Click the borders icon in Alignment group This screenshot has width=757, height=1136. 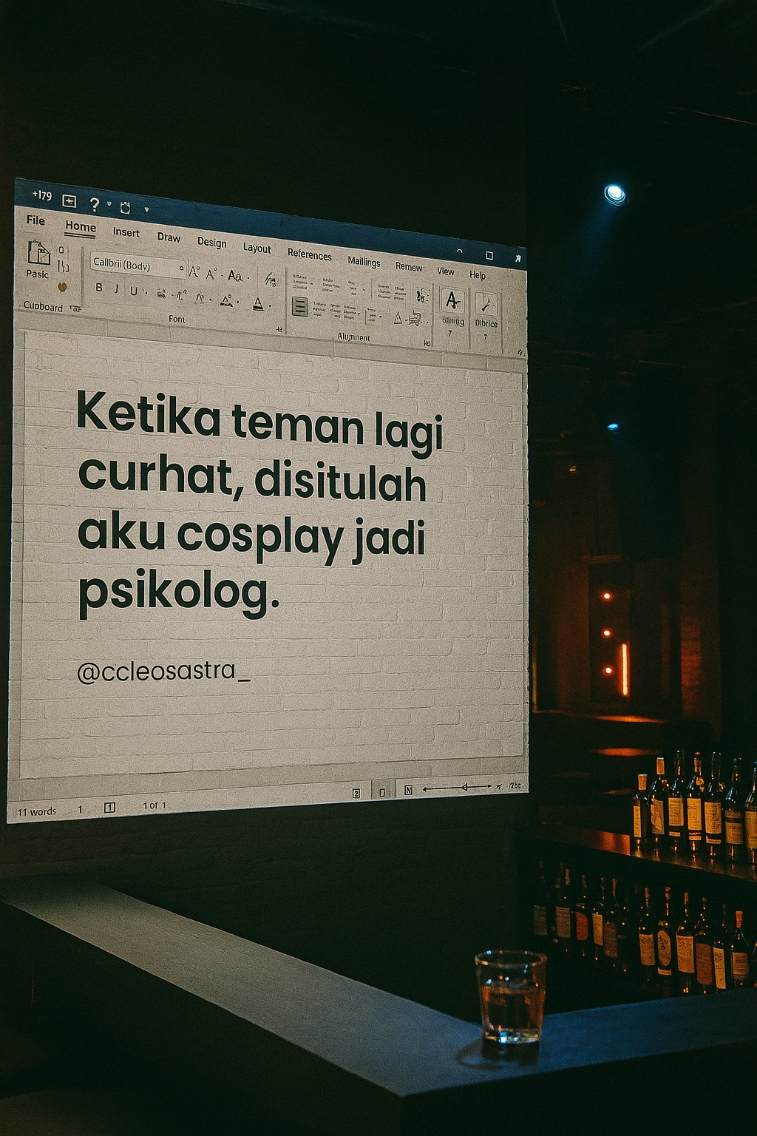(x=415, y=318)
